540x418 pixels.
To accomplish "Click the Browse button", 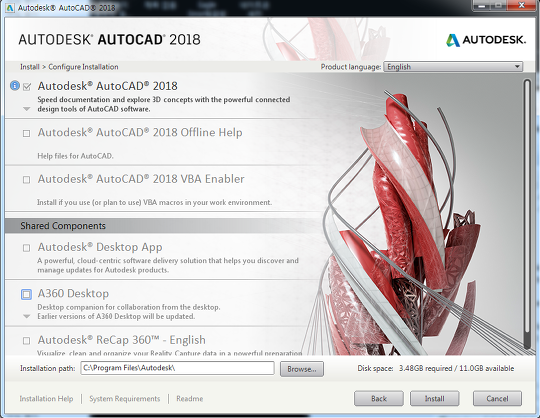I will tap(302, 369).
